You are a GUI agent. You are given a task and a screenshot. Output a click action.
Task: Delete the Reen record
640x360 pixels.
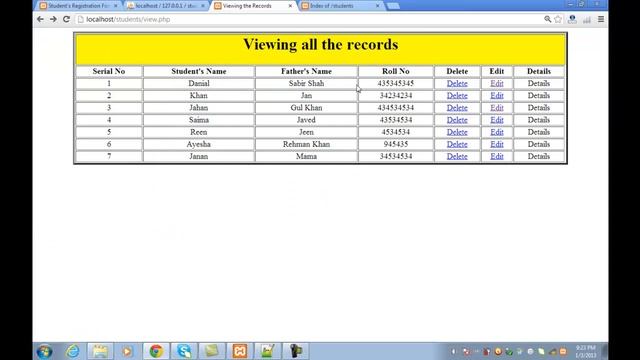pos(457,132)
